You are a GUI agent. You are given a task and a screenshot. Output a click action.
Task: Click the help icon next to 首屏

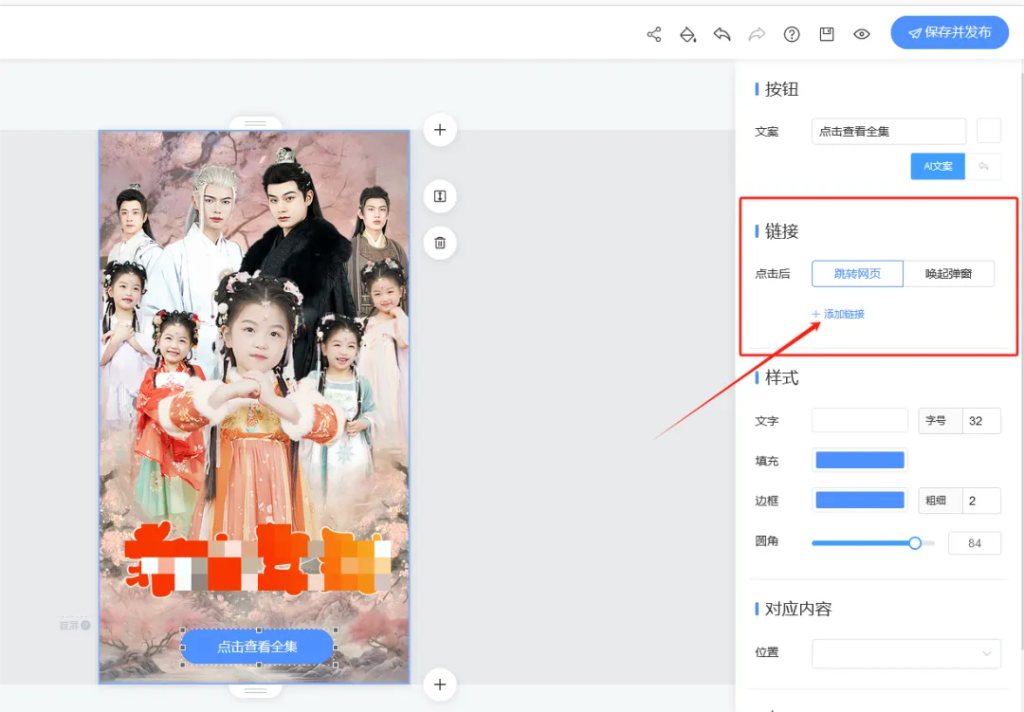pos(86,626)
